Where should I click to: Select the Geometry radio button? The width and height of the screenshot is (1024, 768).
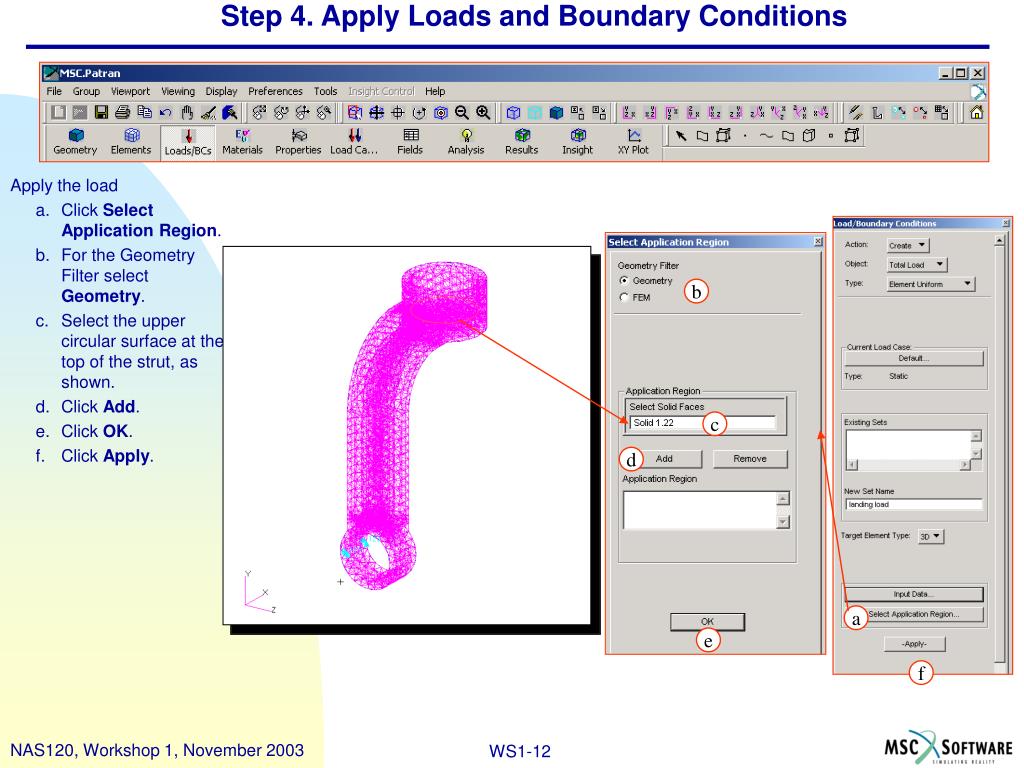624,281
